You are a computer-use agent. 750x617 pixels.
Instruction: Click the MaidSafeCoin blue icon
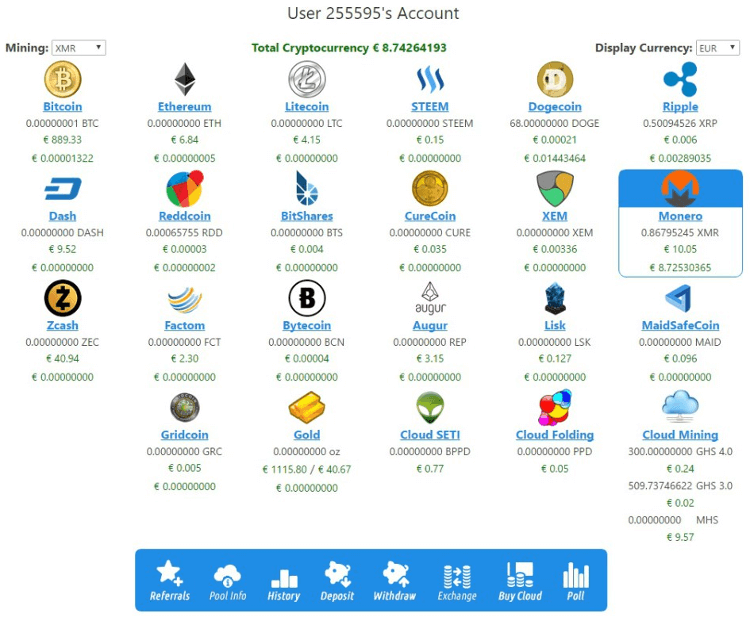coord(678,298)
